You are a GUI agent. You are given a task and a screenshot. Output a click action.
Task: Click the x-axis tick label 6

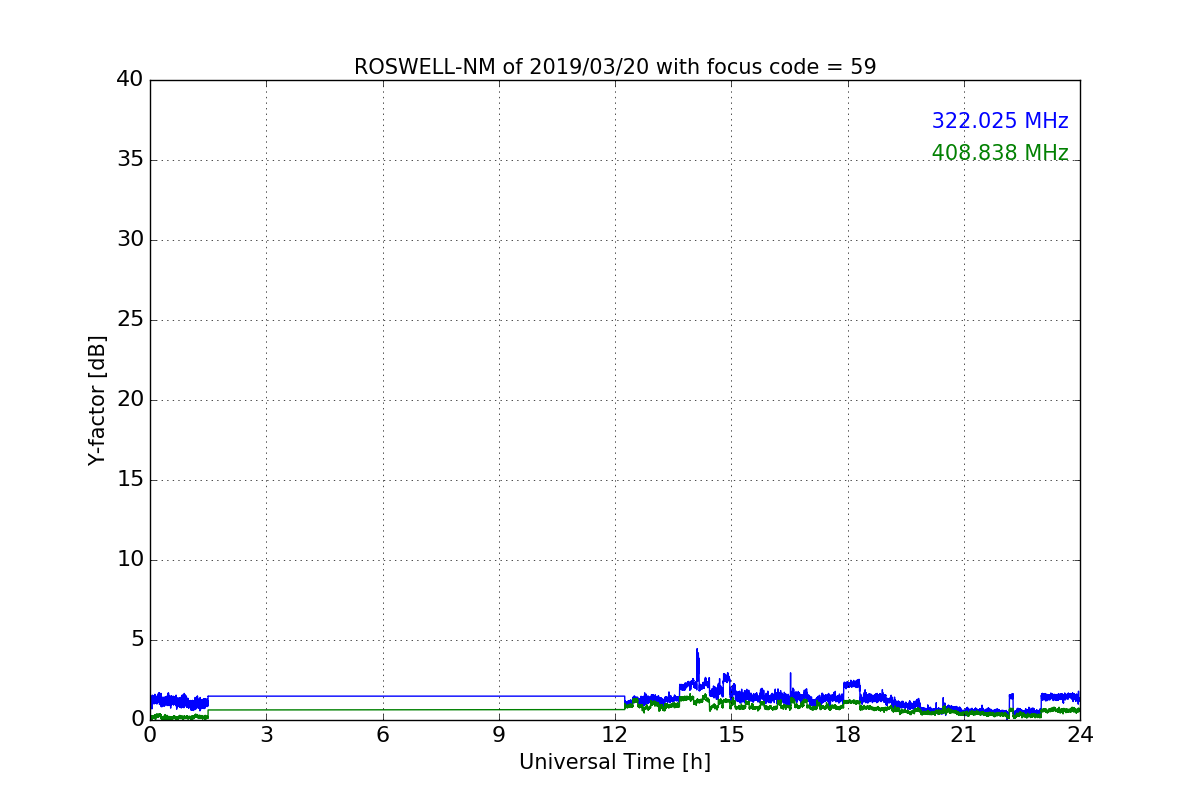click(382, 735)
